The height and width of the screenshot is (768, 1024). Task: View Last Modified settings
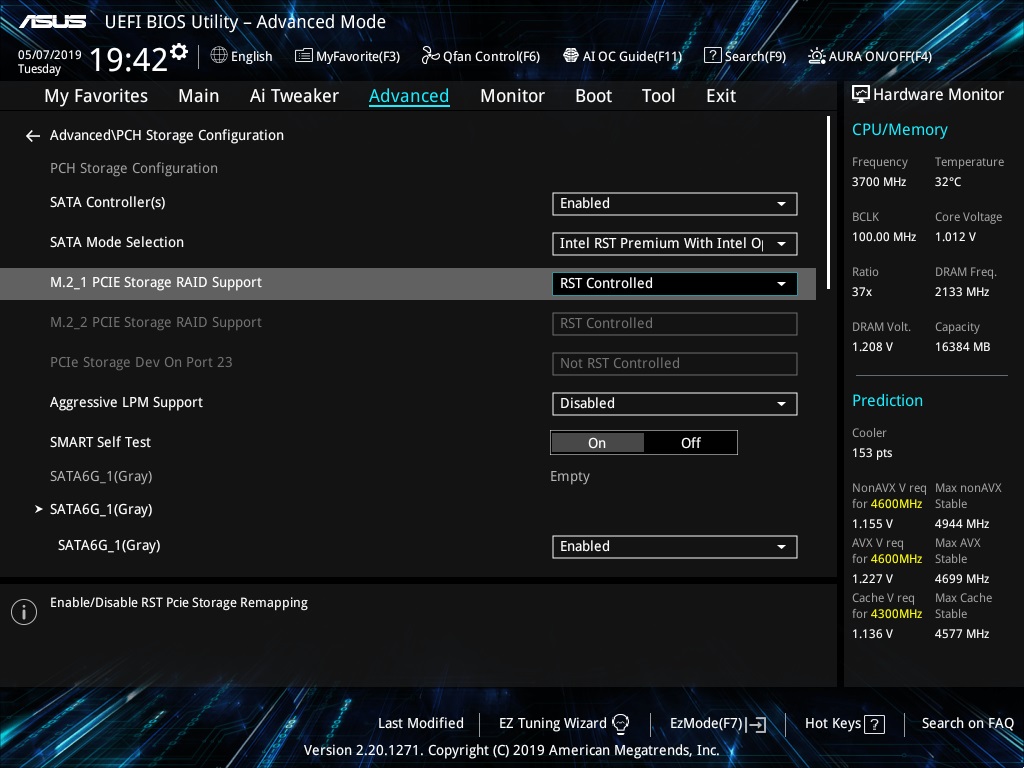click(x=421, y=724)
